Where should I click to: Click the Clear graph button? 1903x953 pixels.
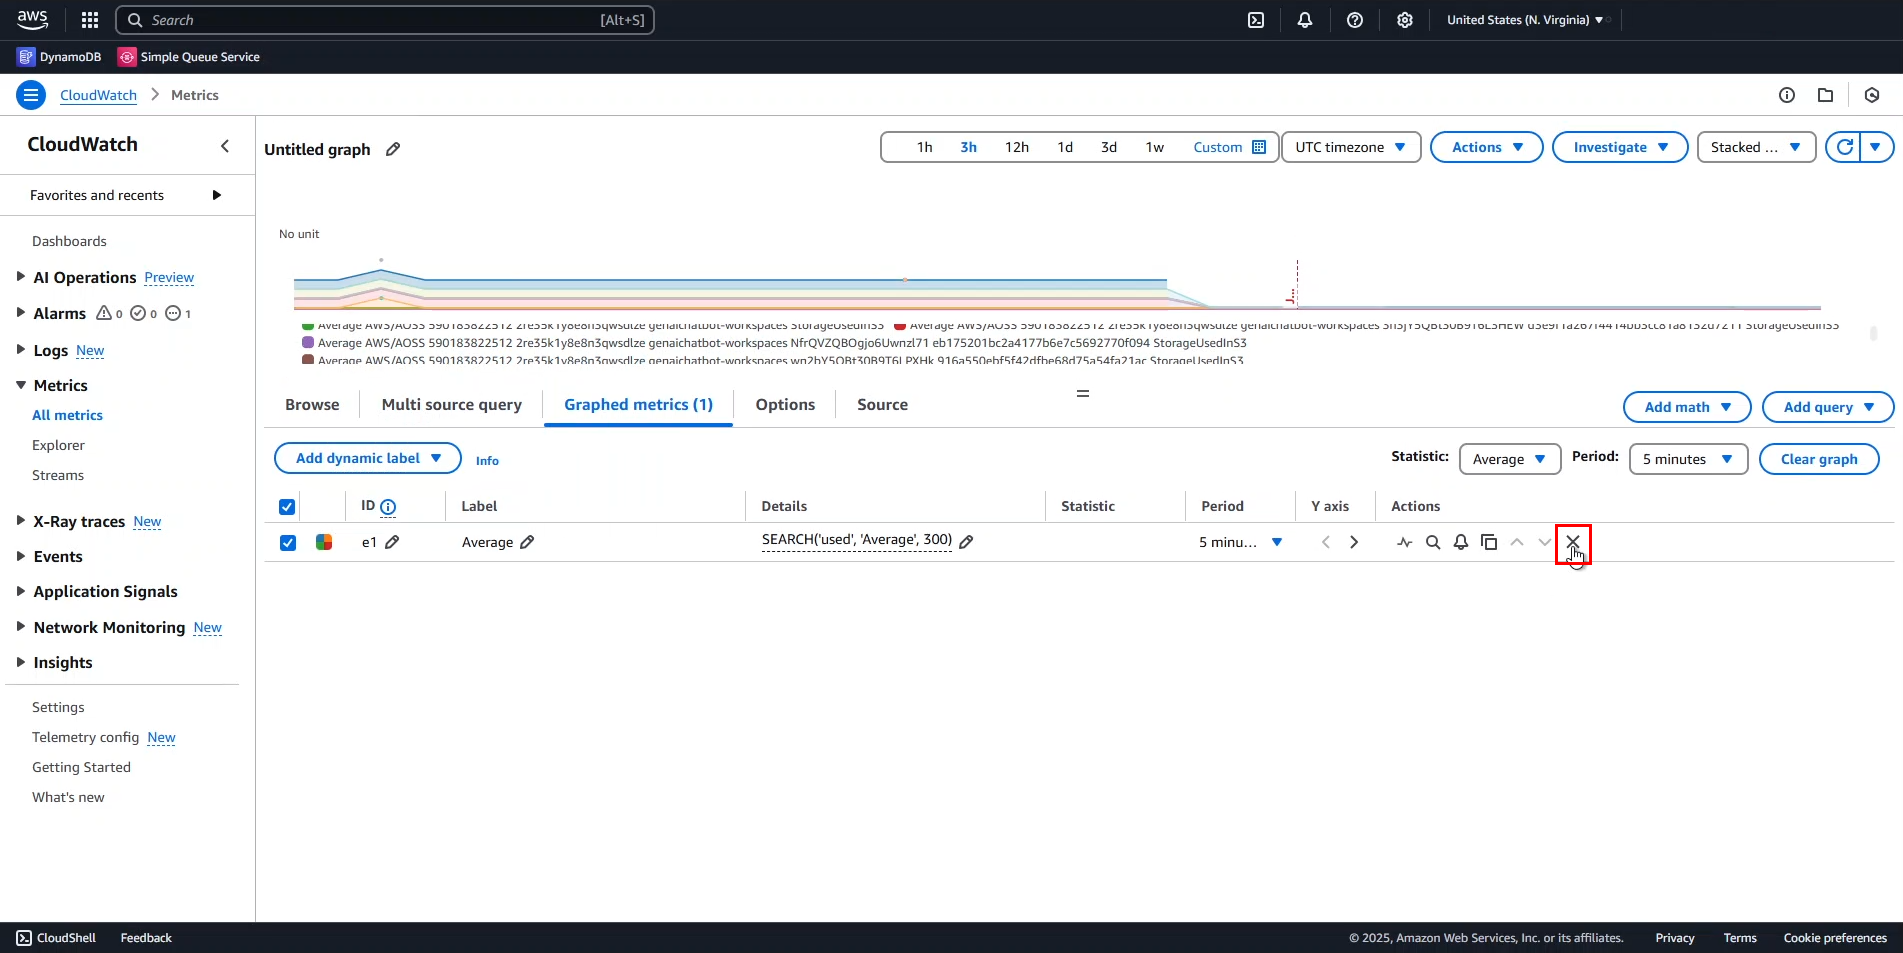pyautogui.click(x=1818, y=459)
